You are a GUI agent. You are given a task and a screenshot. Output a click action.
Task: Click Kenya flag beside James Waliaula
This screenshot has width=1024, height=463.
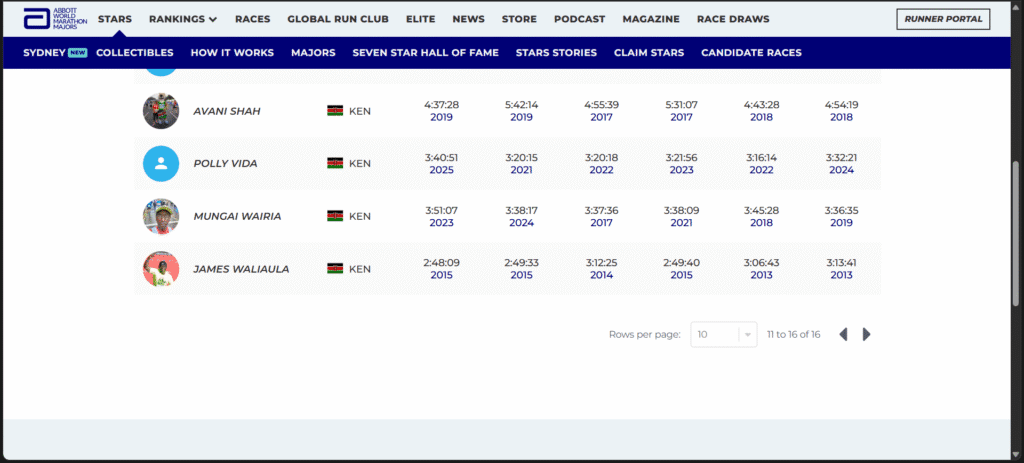335,269
